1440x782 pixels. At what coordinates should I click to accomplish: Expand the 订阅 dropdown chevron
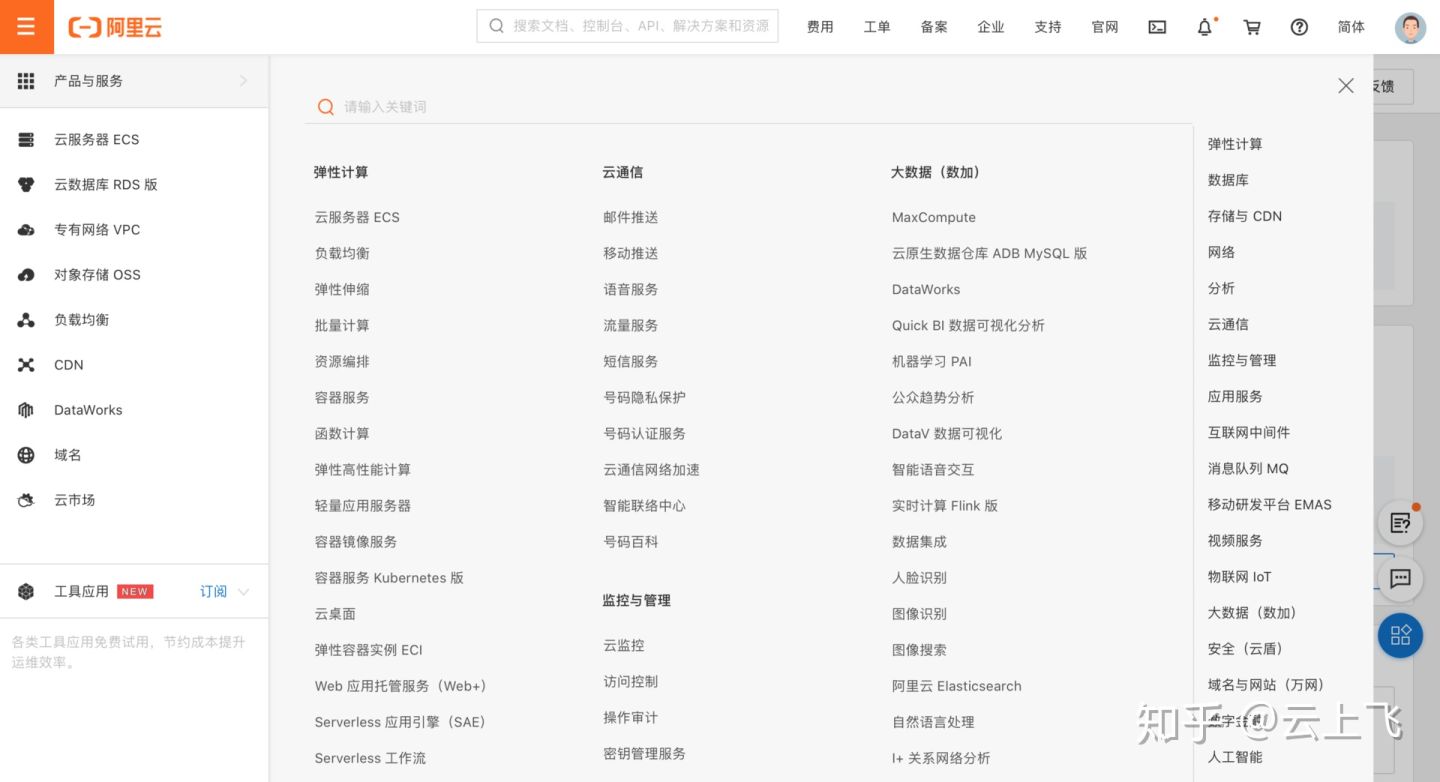243,592
